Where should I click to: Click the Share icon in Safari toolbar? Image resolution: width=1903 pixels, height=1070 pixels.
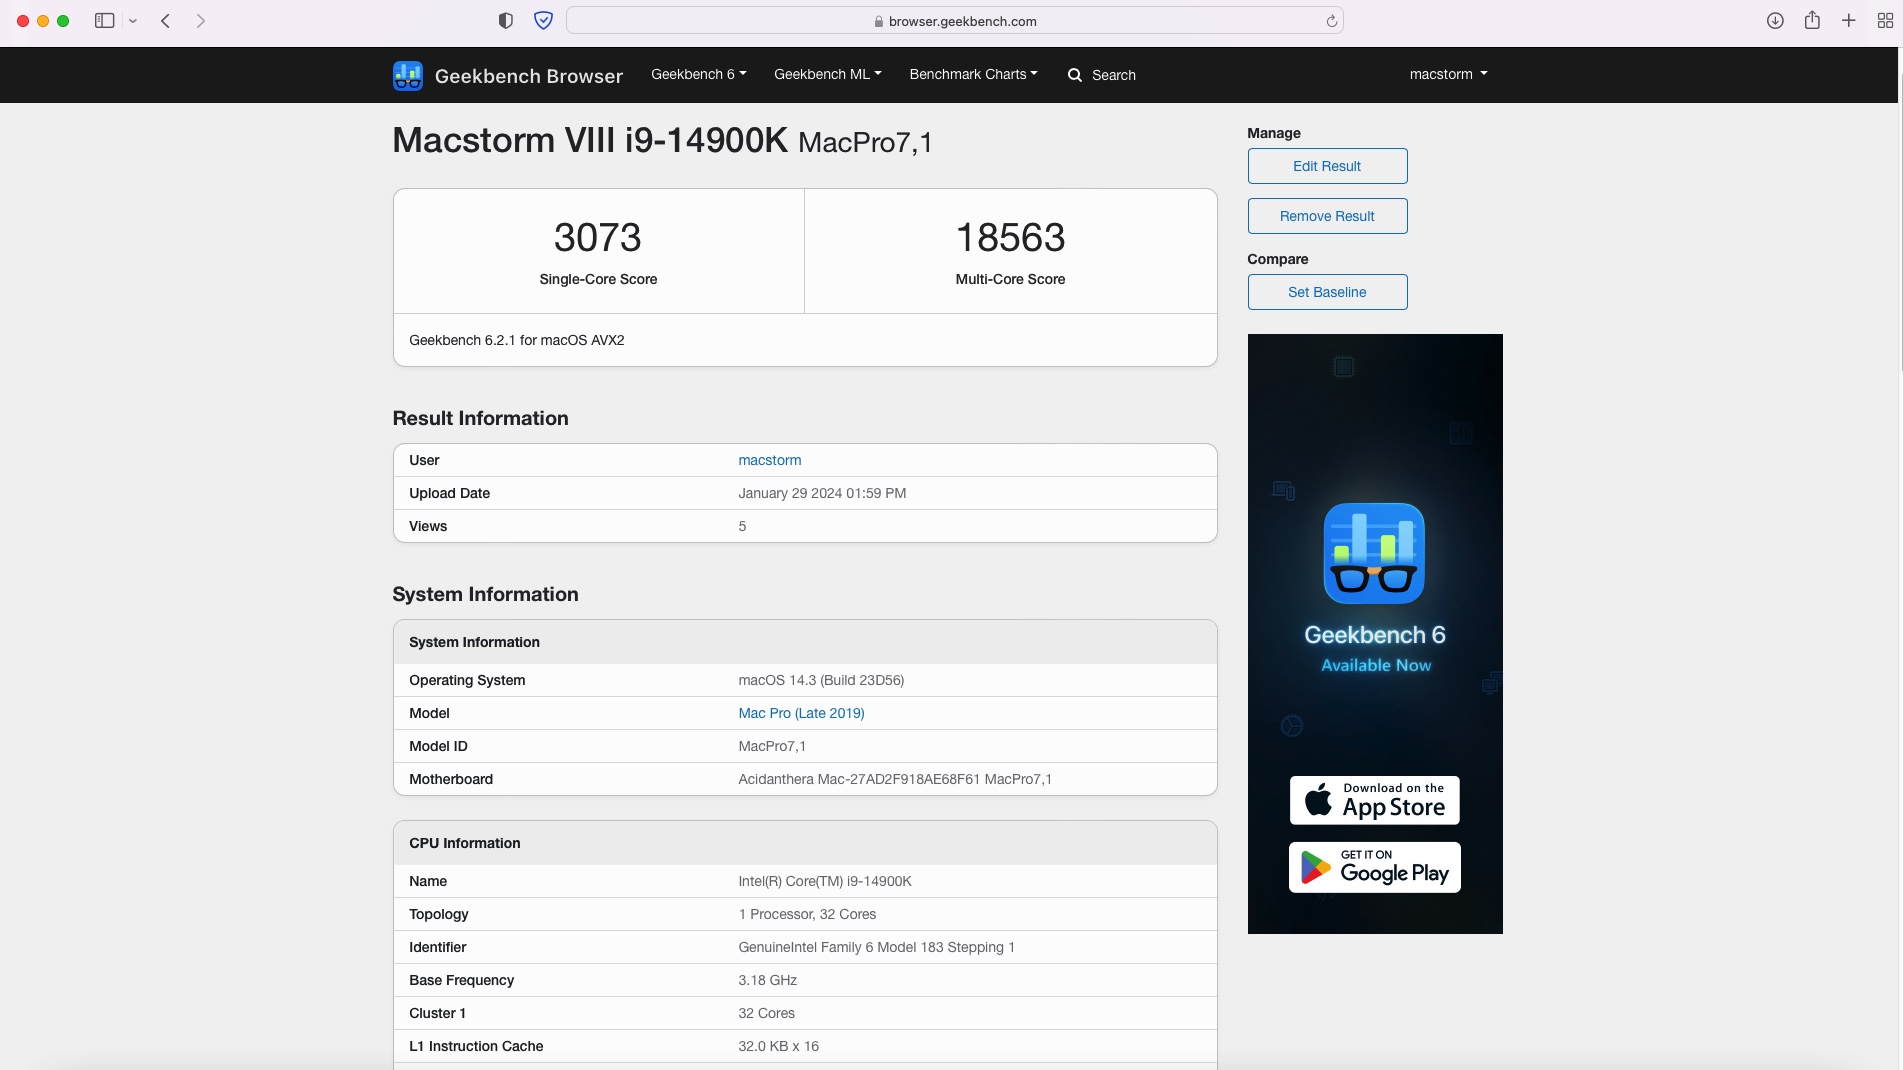tap(1812, 21)
